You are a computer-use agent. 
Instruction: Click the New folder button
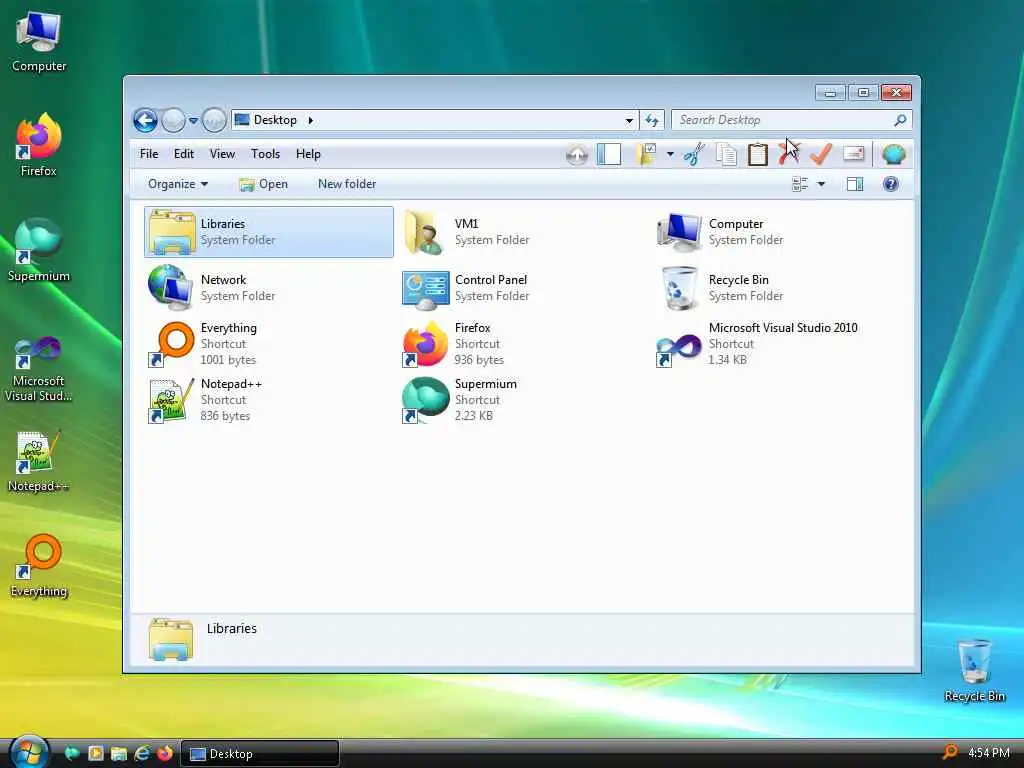[x=347, y=184]
